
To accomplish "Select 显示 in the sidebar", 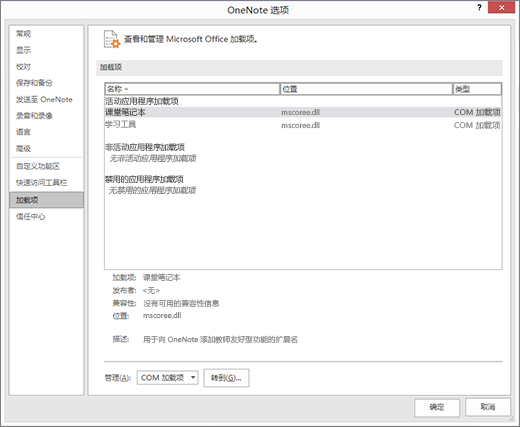I will click(x=23, y=50).
